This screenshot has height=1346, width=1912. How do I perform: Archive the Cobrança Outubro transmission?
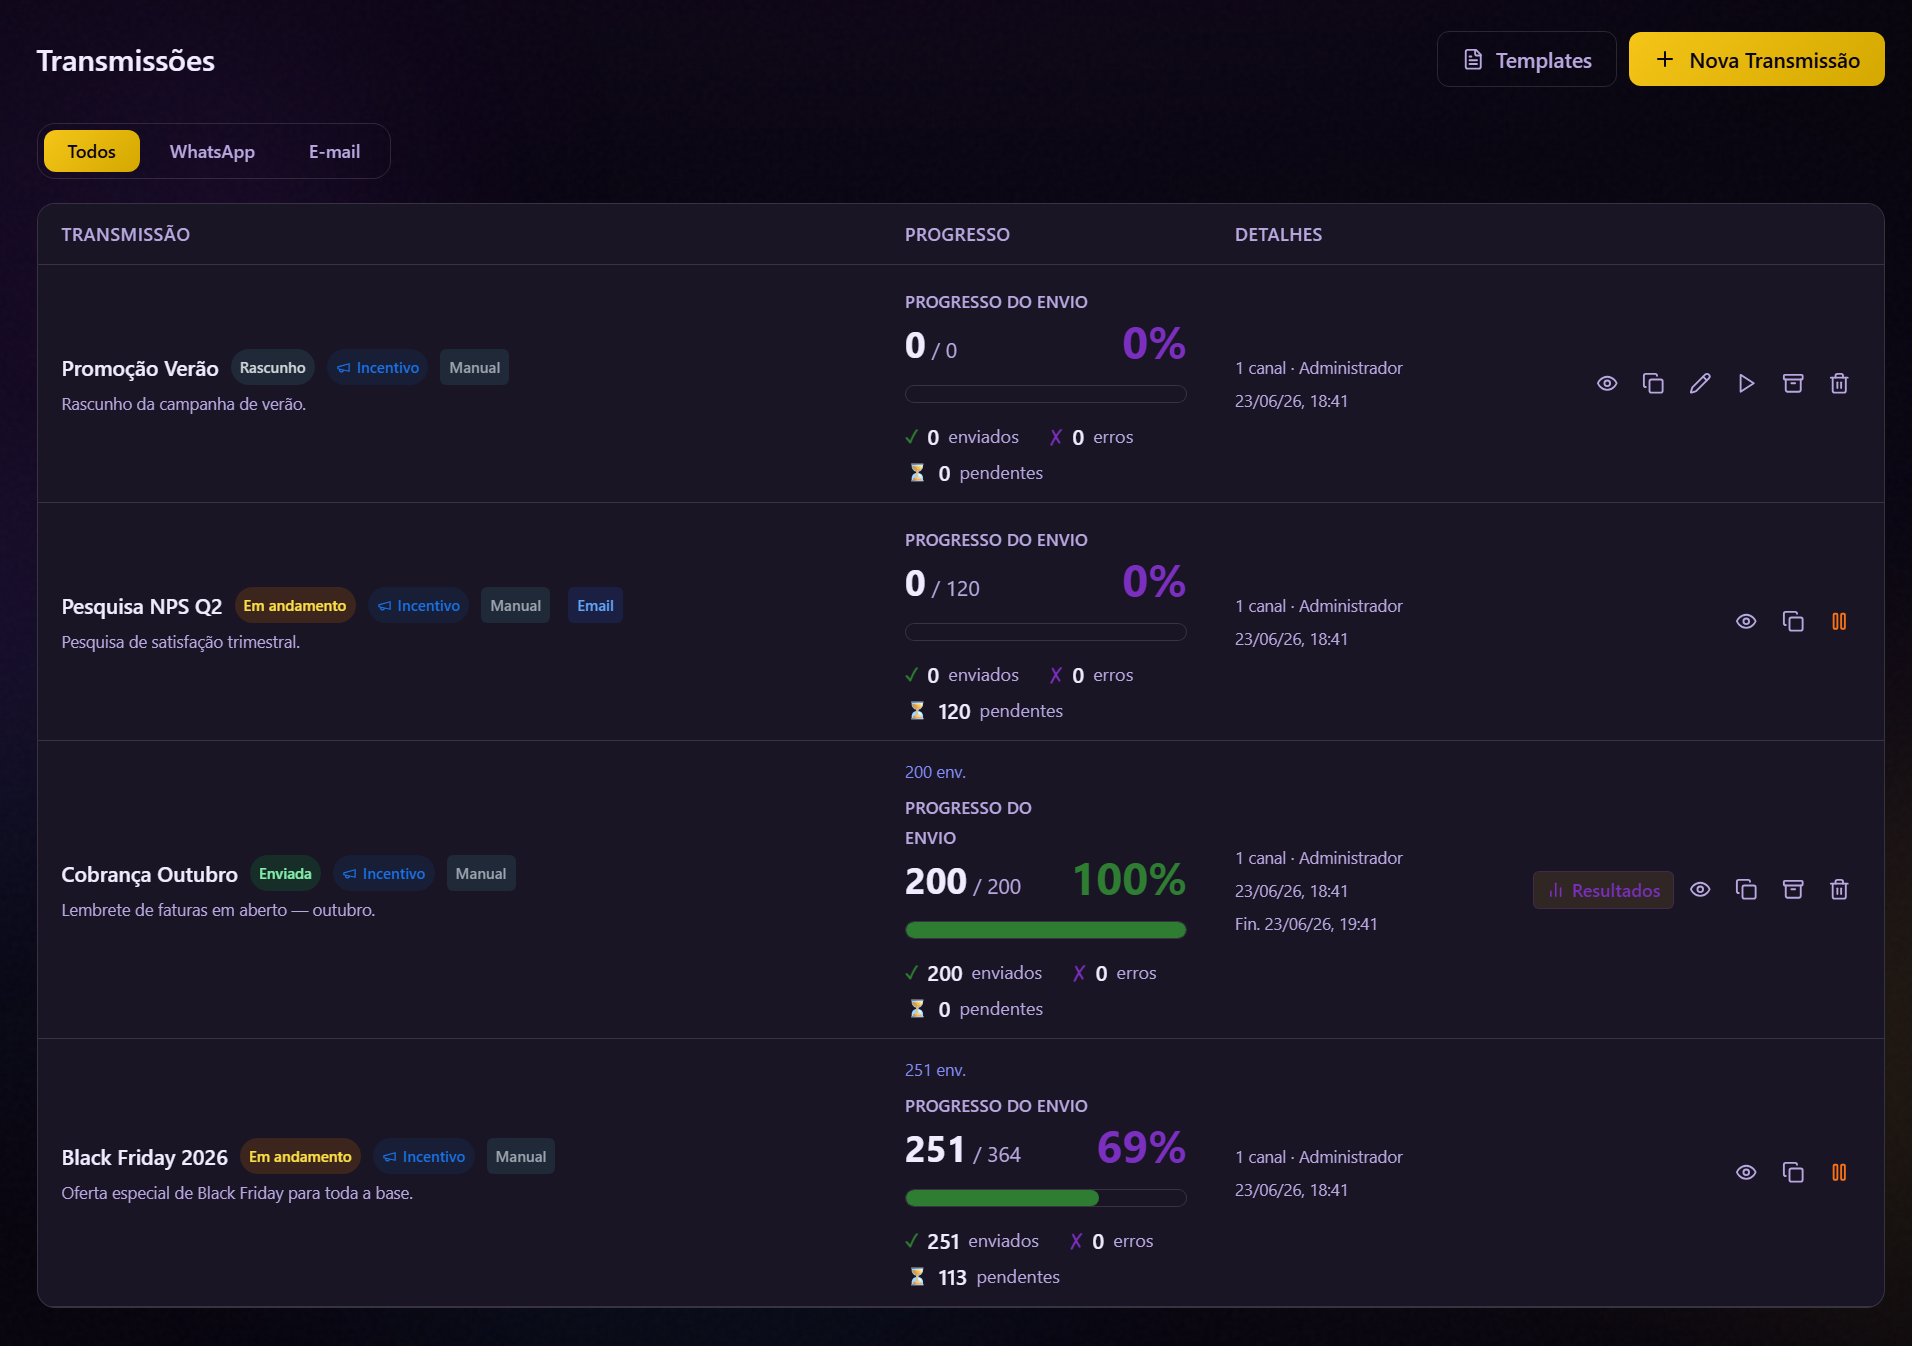coord(1793,890)
